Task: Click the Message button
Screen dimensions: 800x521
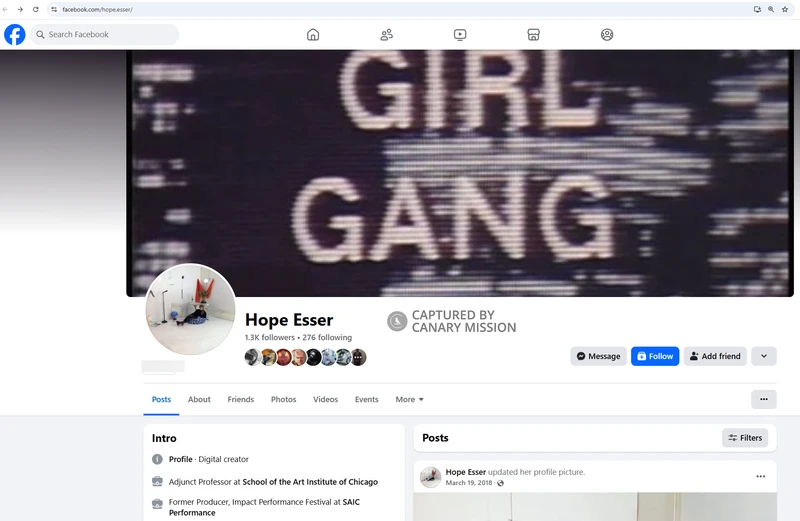Action: (598, 356)
